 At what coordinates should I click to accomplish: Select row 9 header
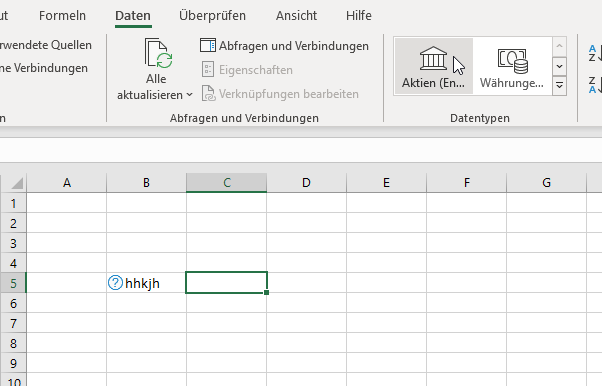click(x=13, y=363)
